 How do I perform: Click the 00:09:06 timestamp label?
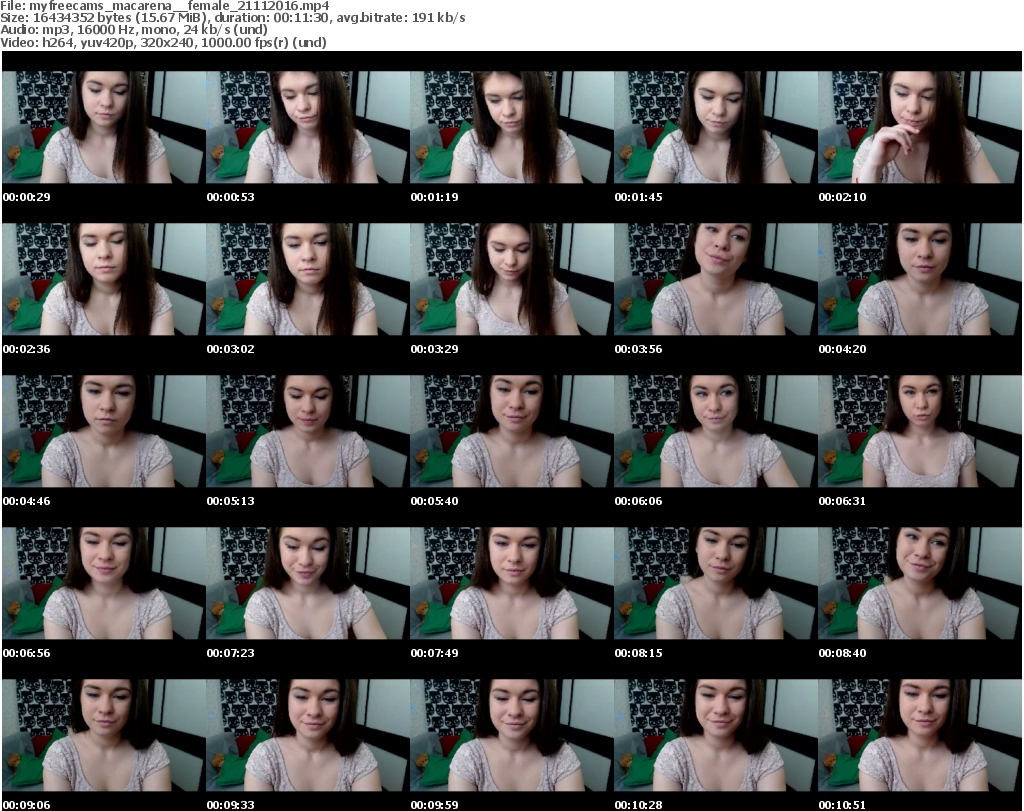click(27, 805)
